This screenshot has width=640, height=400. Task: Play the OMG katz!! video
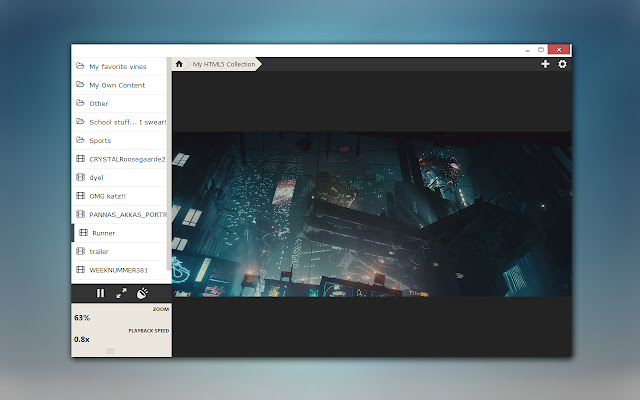[119, 196]
